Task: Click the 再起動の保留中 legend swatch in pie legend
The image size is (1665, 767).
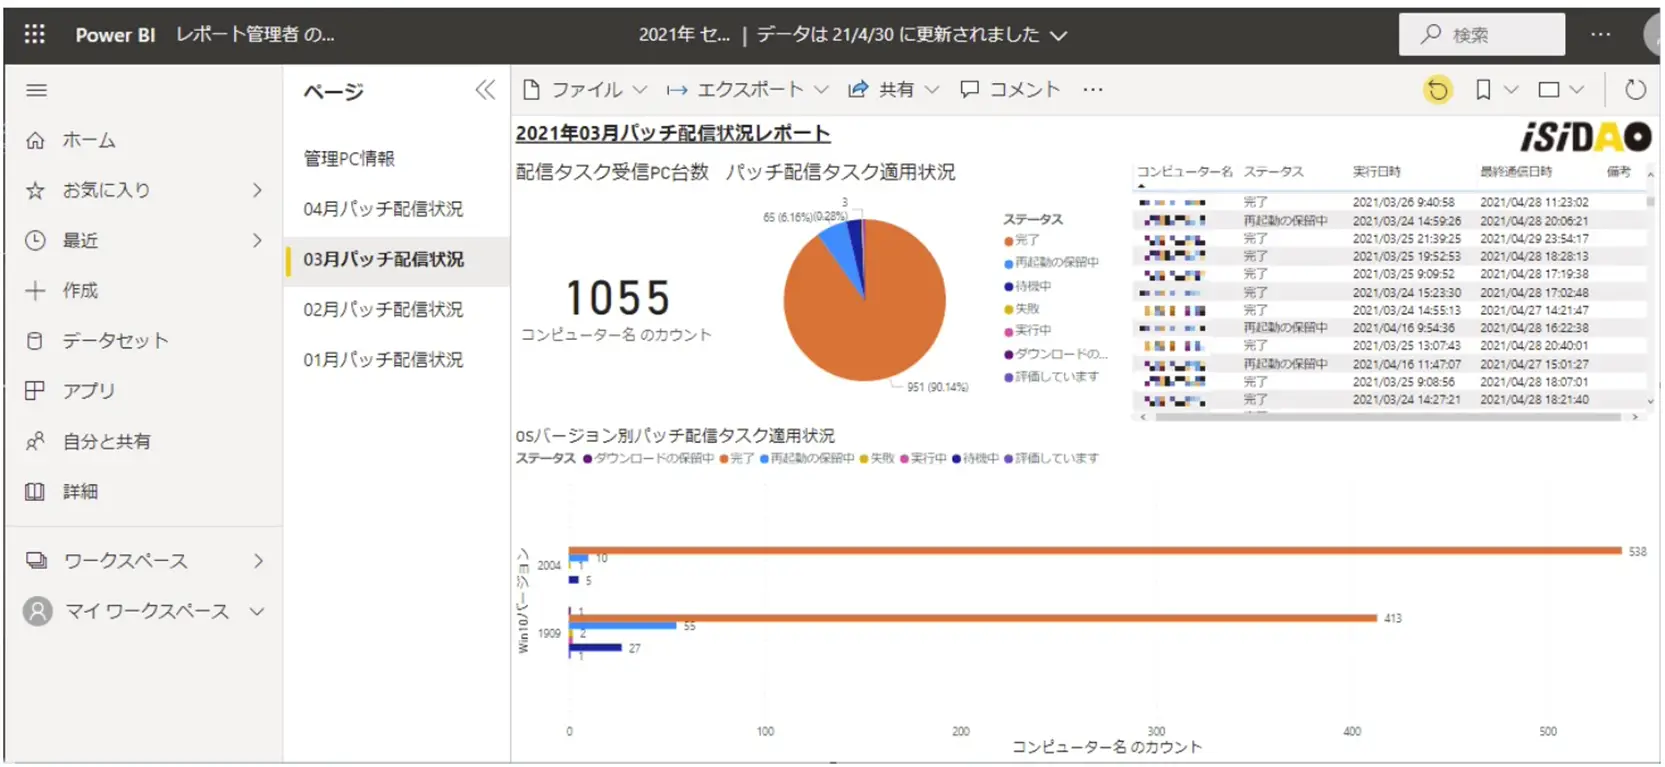Action: pos(1008,263)
